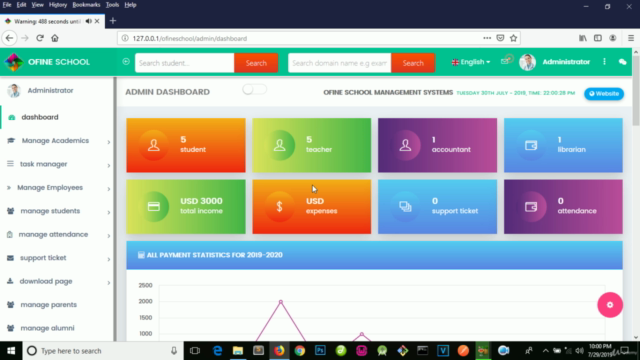The height and width of the screenshot is (360, 640).
Task: Click the librarian card wallet icon
Action: 531,145
